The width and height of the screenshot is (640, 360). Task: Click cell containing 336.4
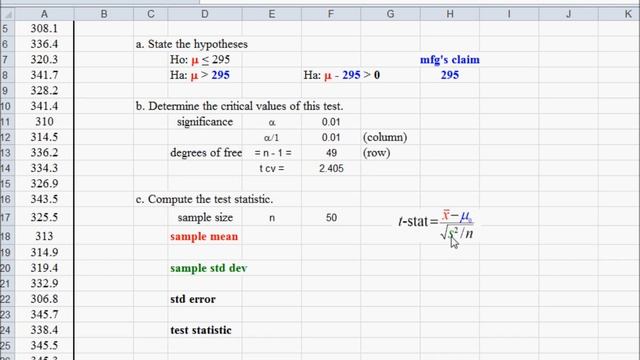[x=44, y=44]
